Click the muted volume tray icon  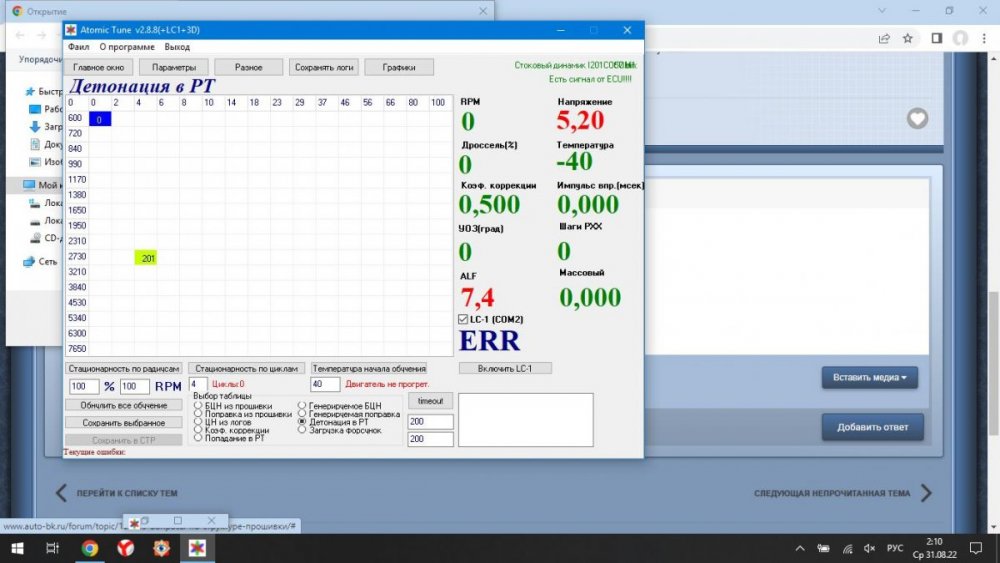[x=870, y=548]
